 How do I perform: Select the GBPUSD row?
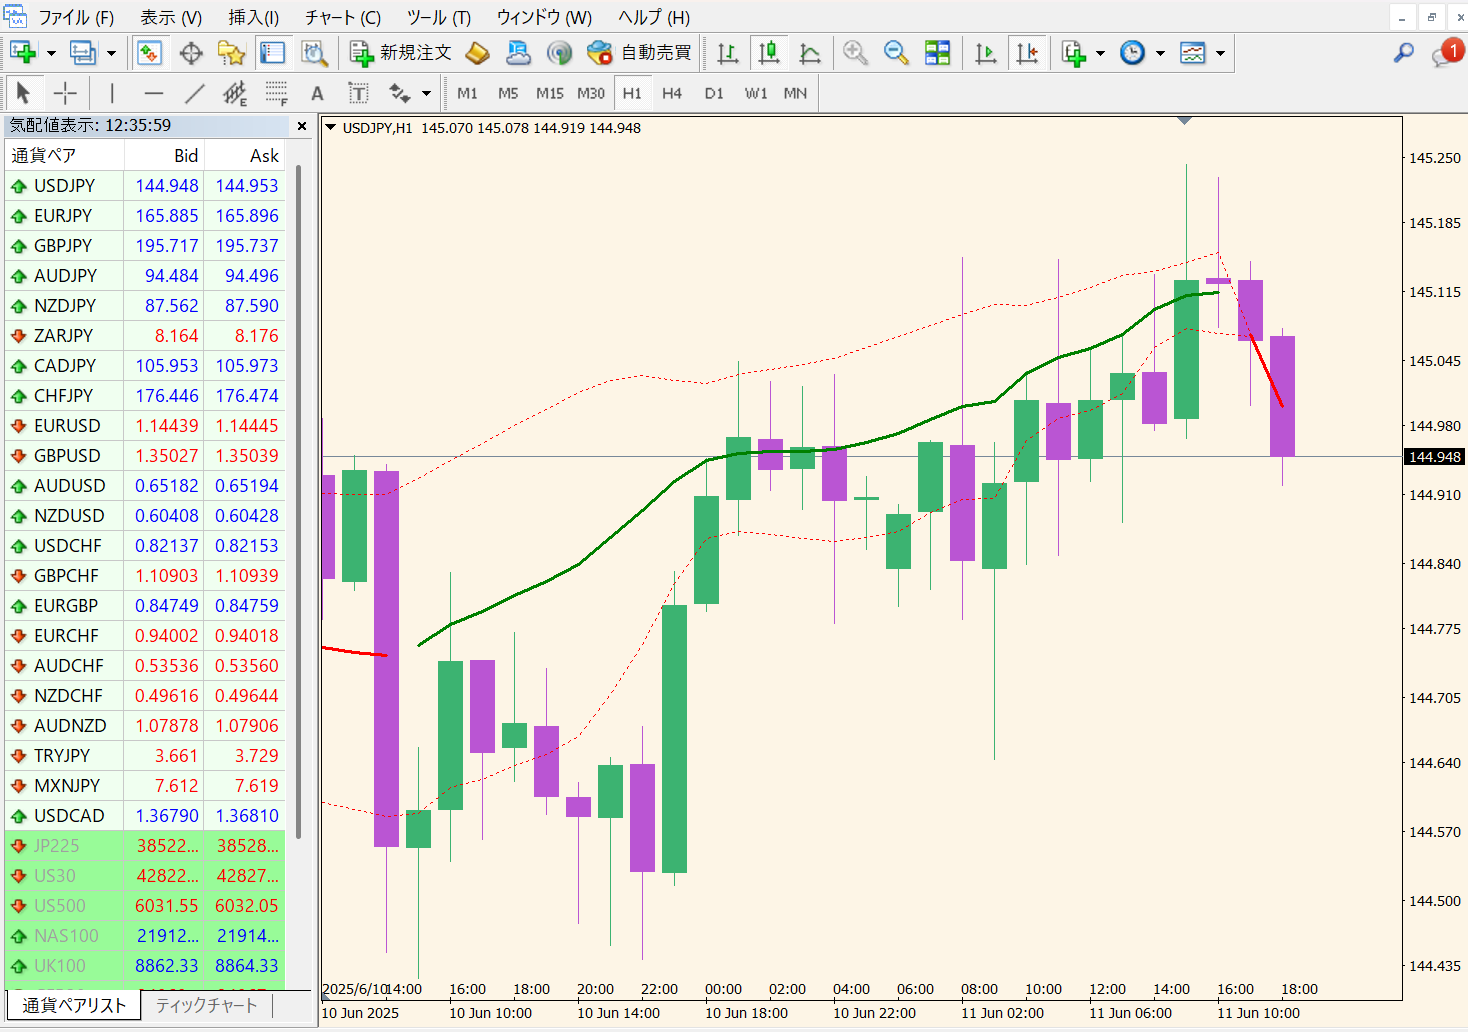point(145,456)
